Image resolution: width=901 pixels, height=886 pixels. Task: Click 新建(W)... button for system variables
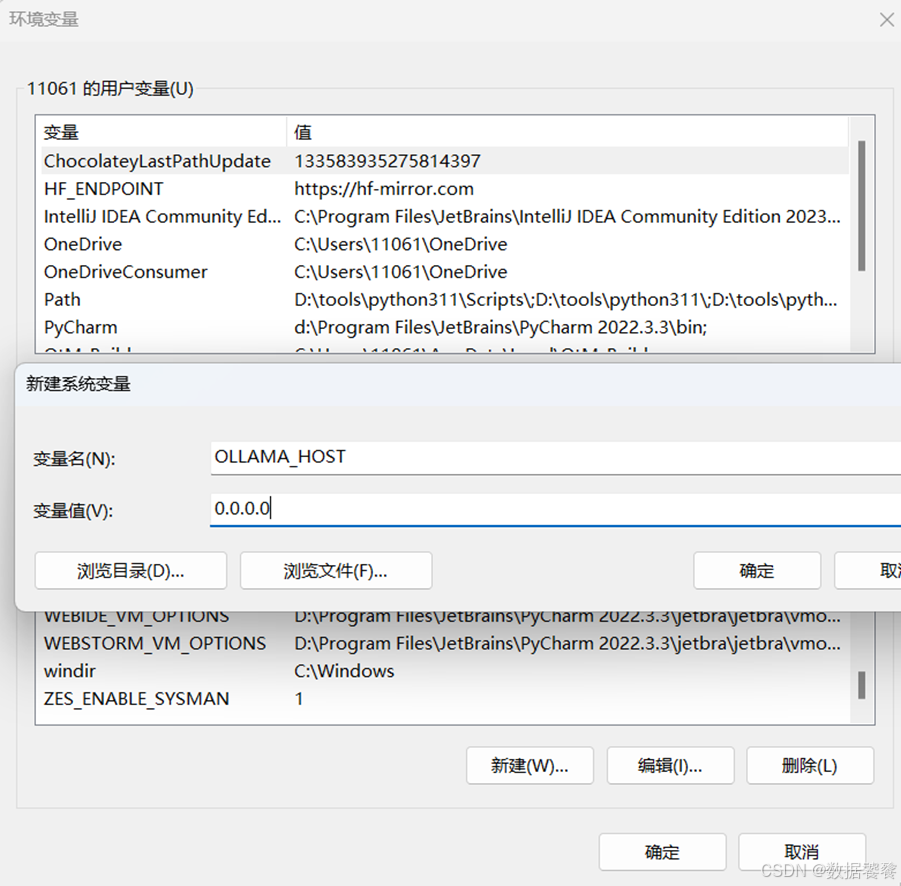pos(530,765)
